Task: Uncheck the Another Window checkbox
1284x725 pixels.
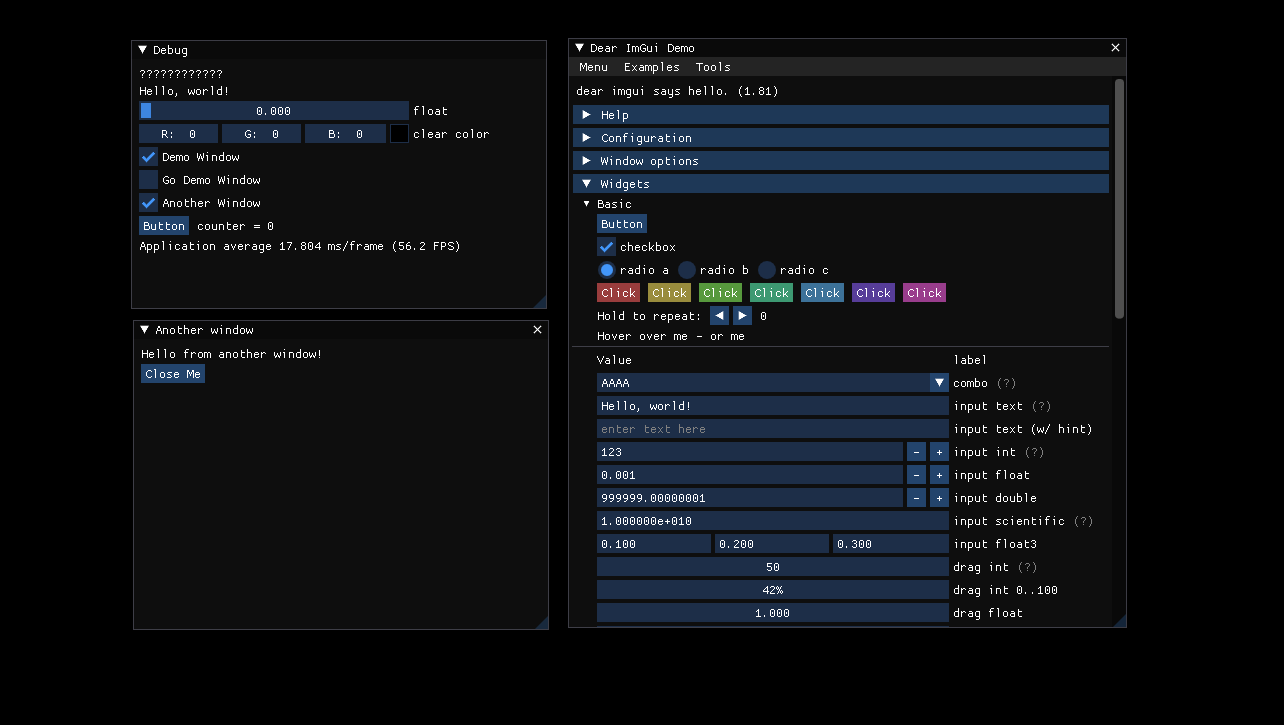Action: click(x=148, y=203)
